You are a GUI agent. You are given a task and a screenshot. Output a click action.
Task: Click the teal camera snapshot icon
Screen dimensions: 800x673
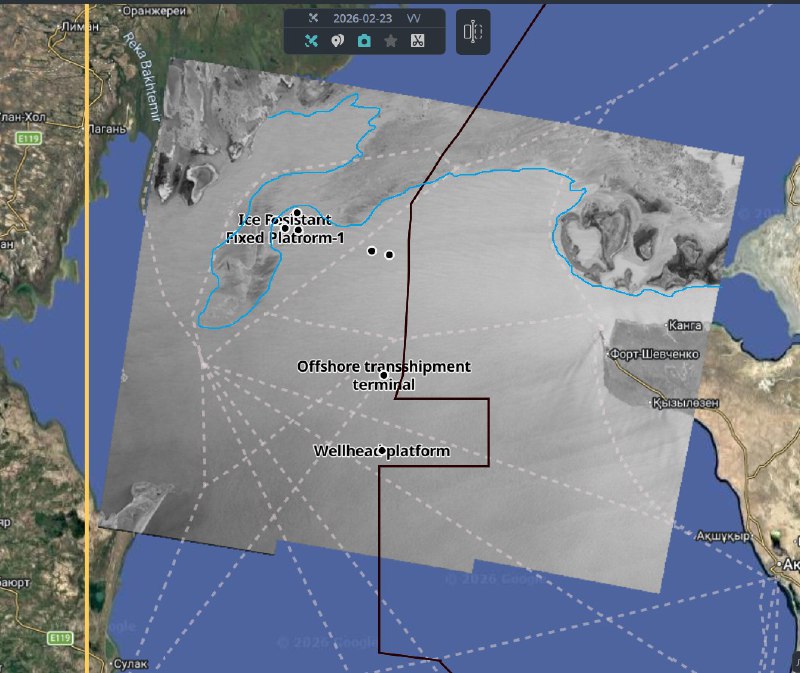364,41
